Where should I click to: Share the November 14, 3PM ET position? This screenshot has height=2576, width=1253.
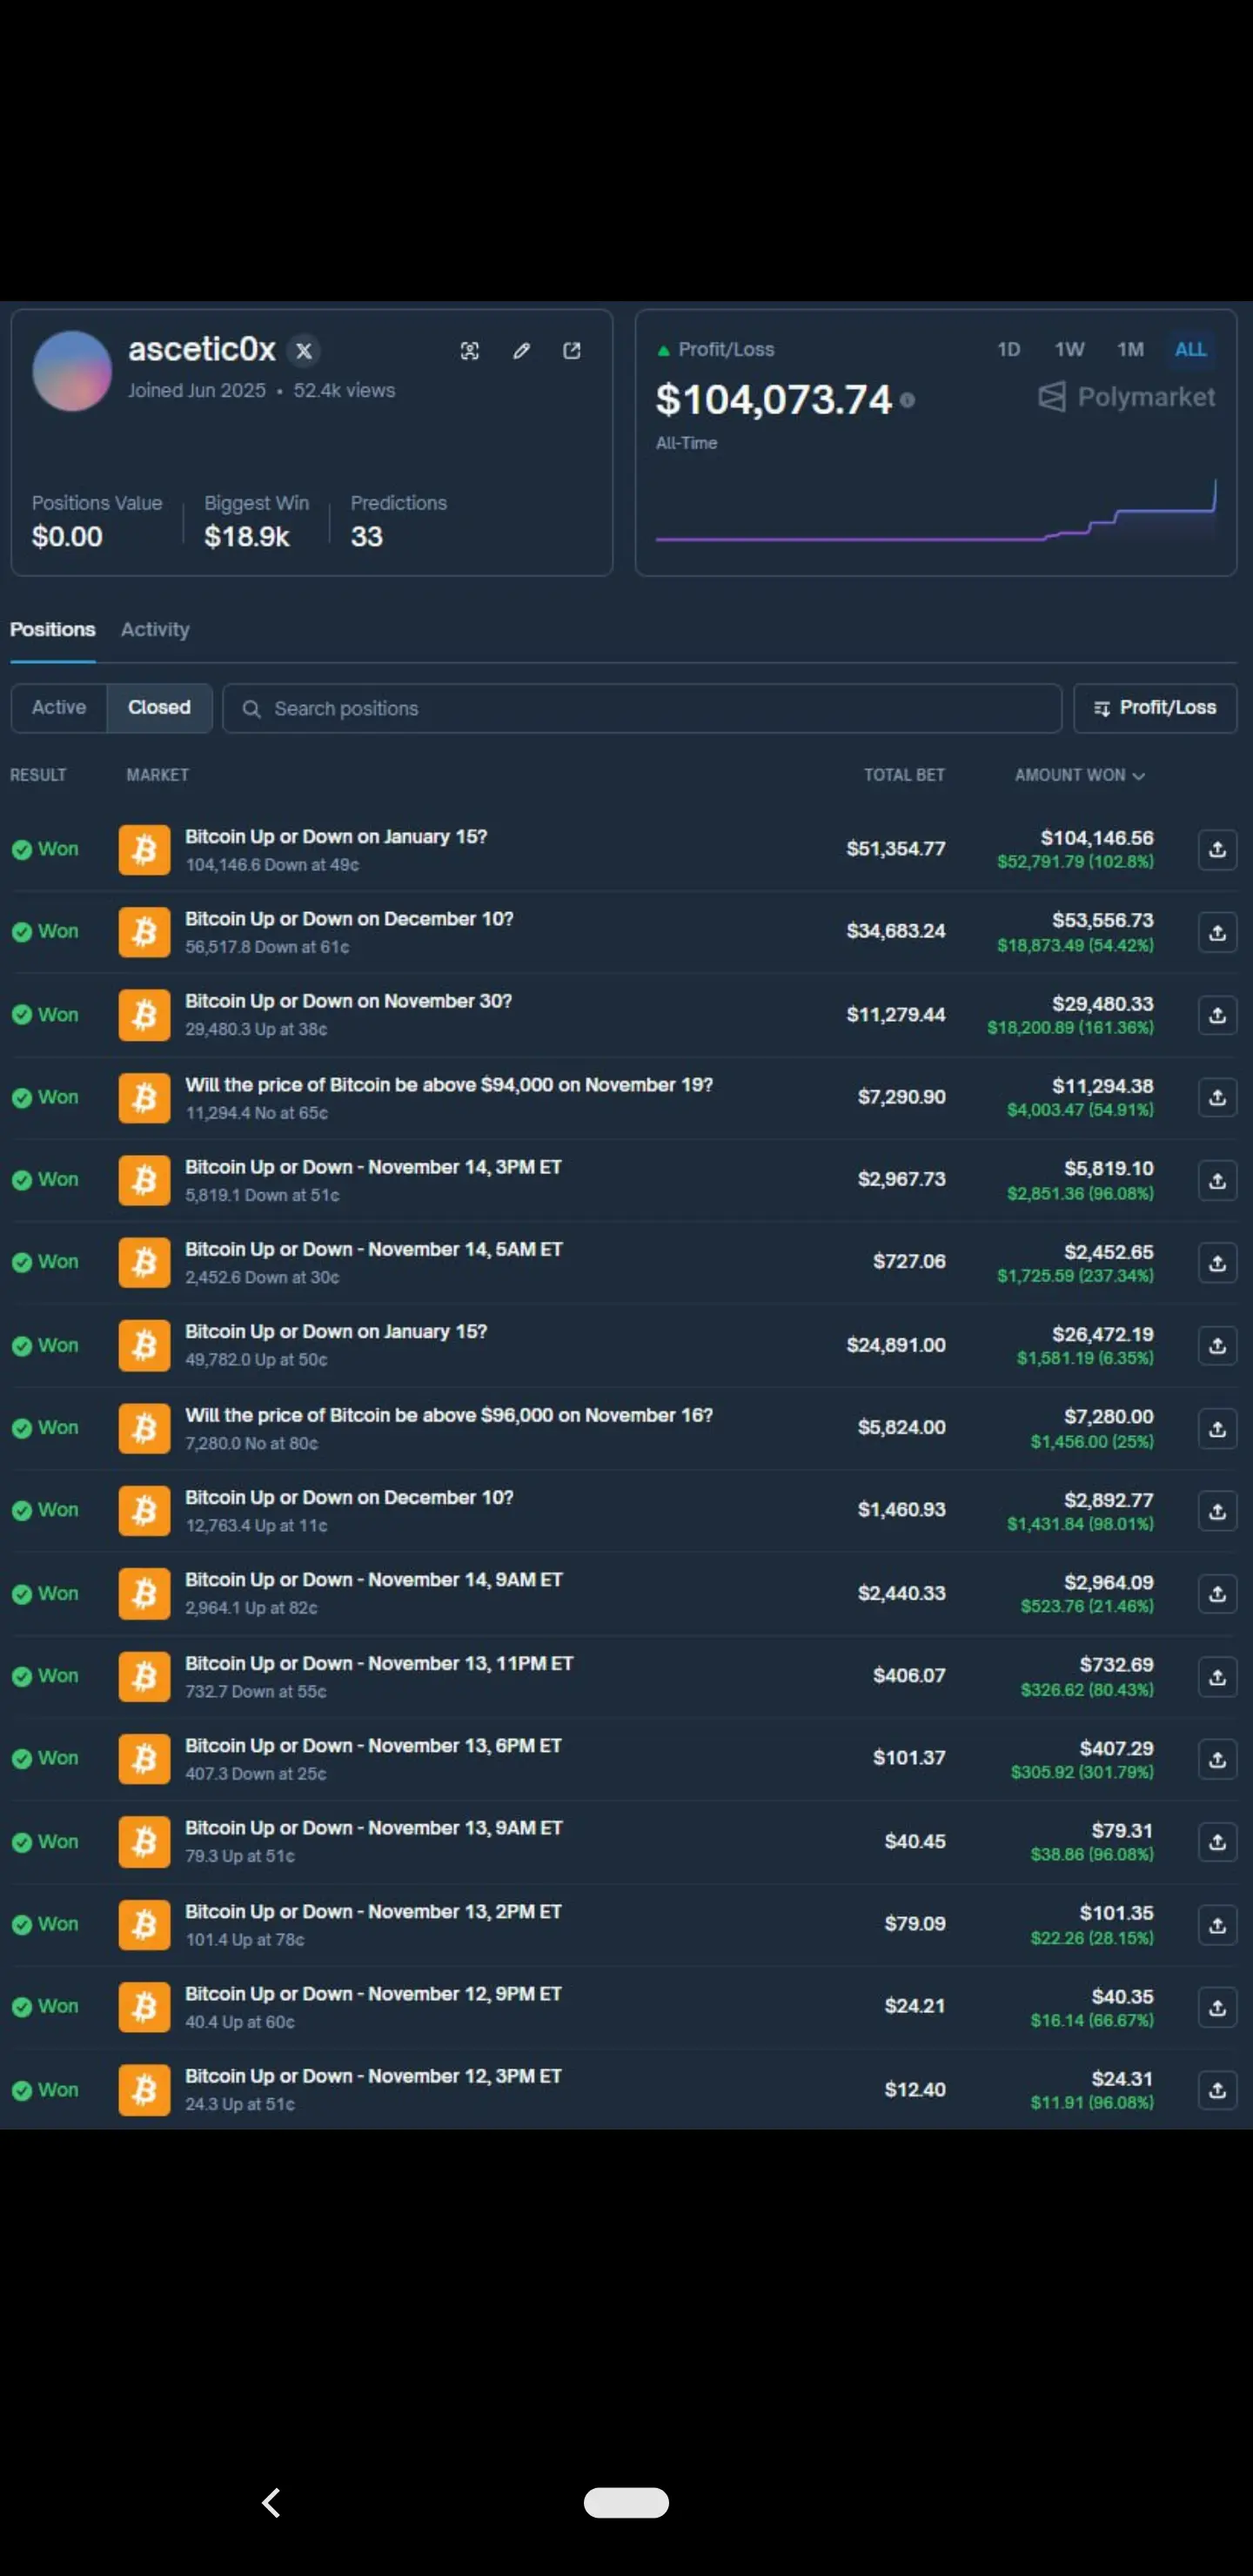pyautogui.click(x=1217, y=1180)
